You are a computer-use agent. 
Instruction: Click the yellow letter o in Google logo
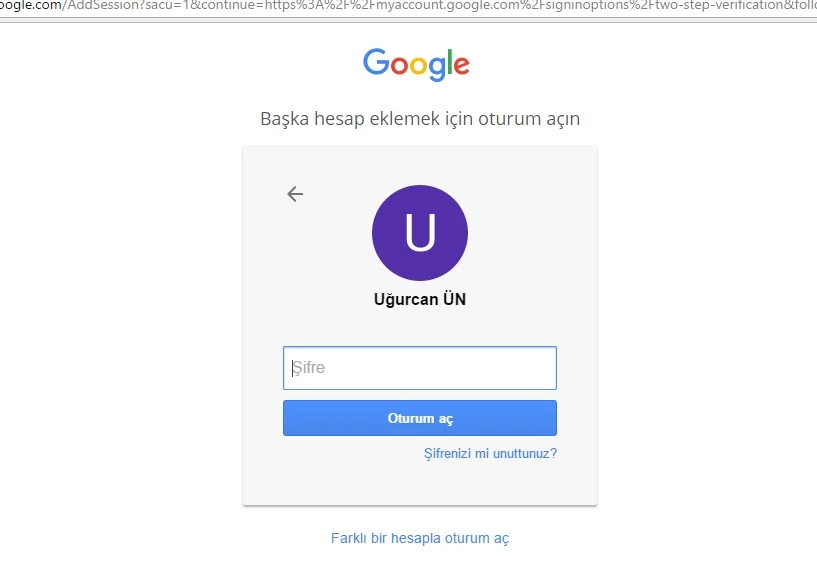coord(418,65)
